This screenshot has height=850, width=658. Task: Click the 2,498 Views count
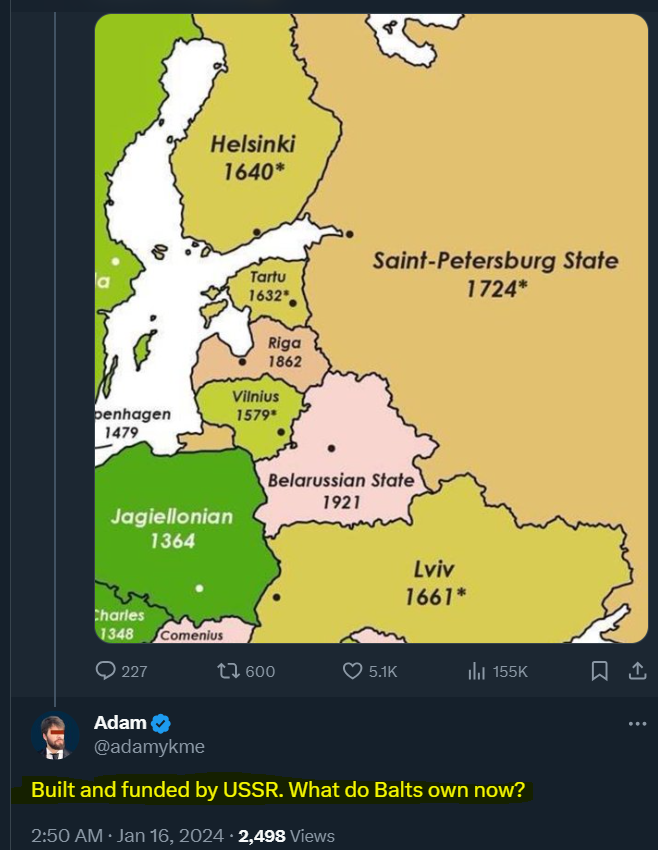tap(286, 835)
